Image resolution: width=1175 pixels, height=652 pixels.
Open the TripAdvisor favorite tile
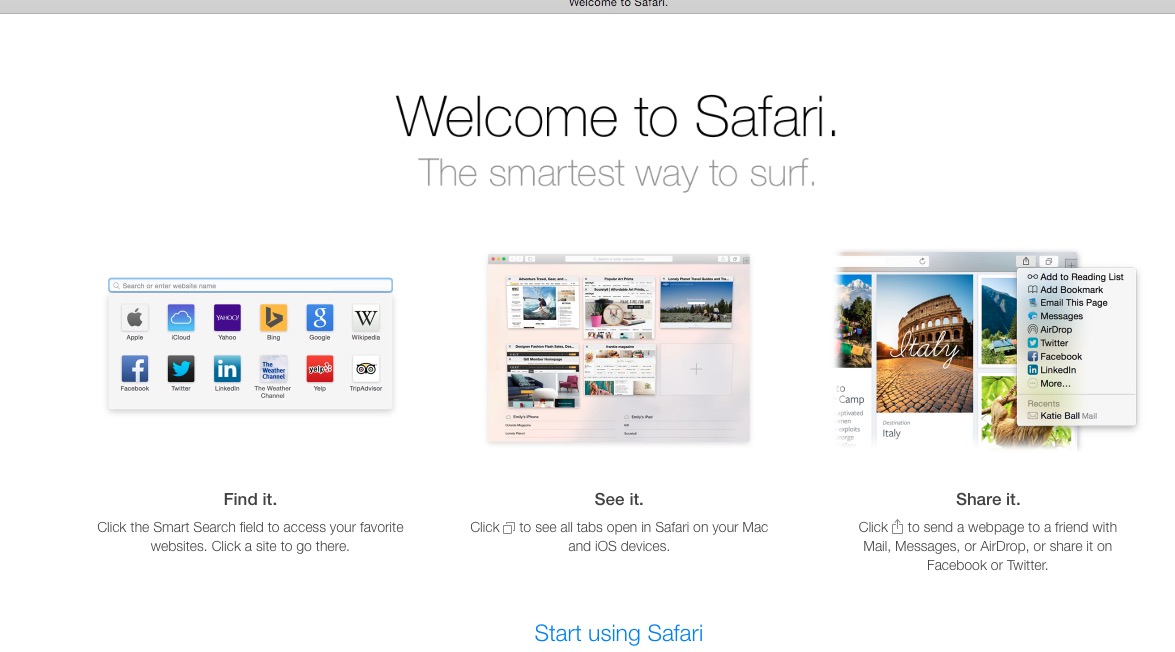click(x=366, y=369)
